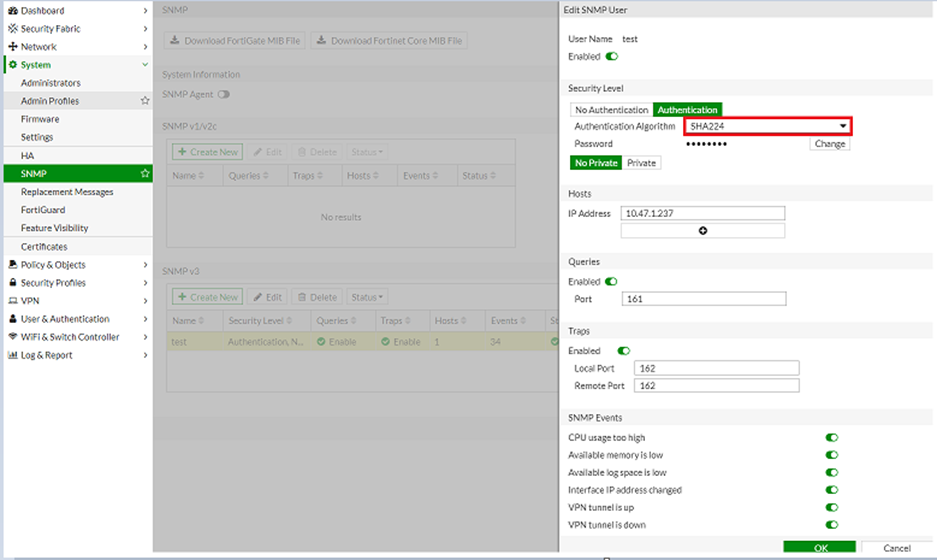Click the System gear icon in sidebar

pos(13,65)
